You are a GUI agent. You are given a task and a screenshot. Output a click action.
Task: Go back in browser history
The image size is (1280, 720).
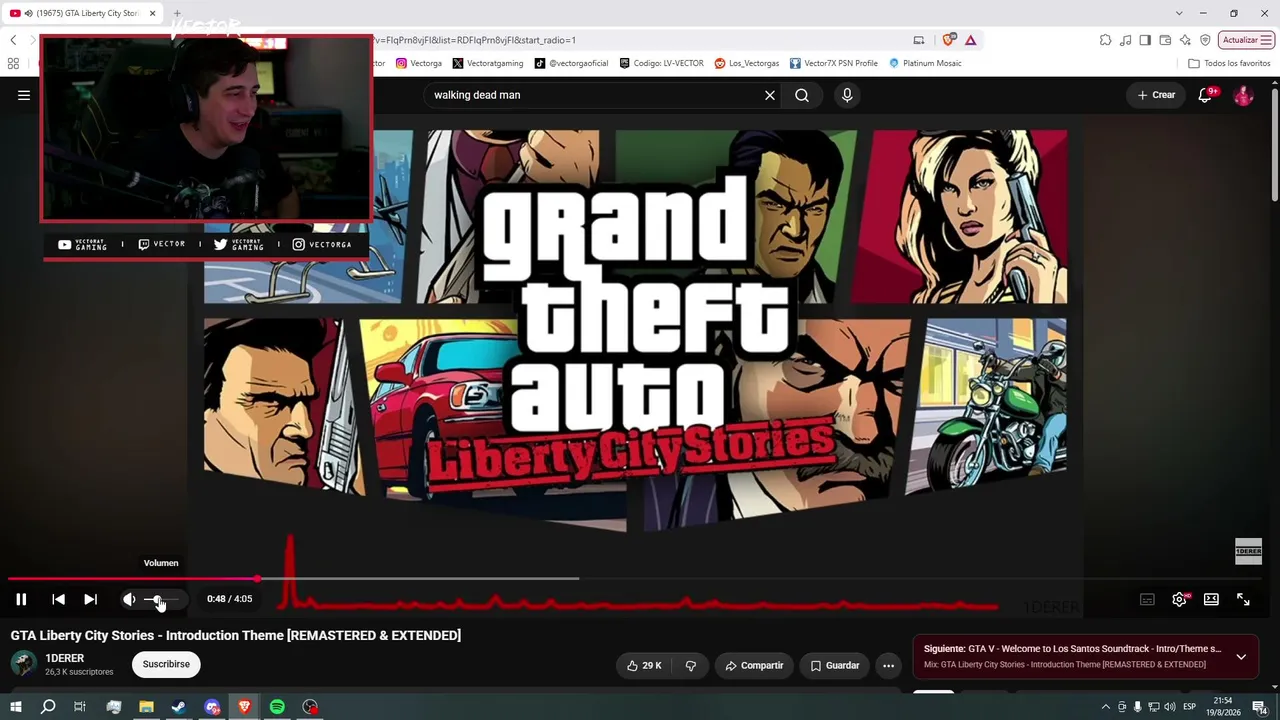click(x=13, y=40)
